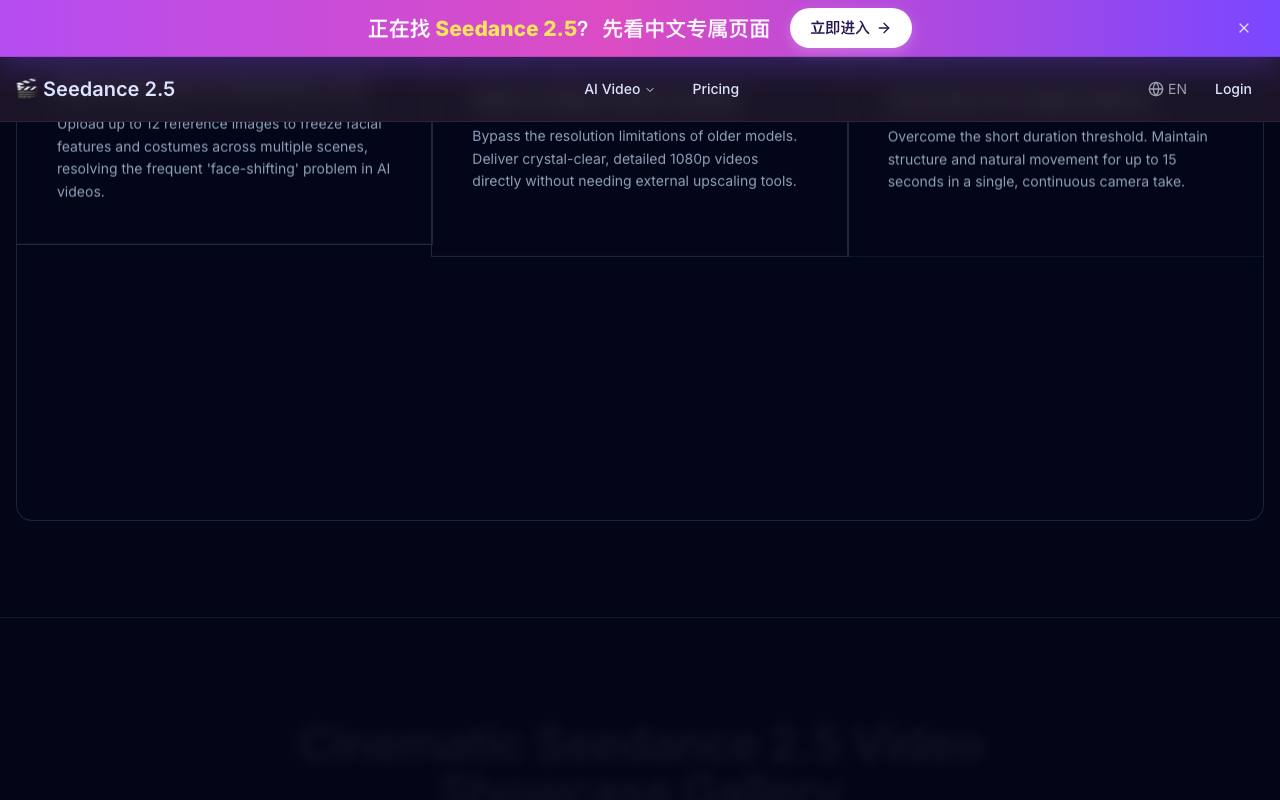The width and height of the screenshot is (1280, 800).
Task: Click the 立即进入 banner button
Action: 851,28
